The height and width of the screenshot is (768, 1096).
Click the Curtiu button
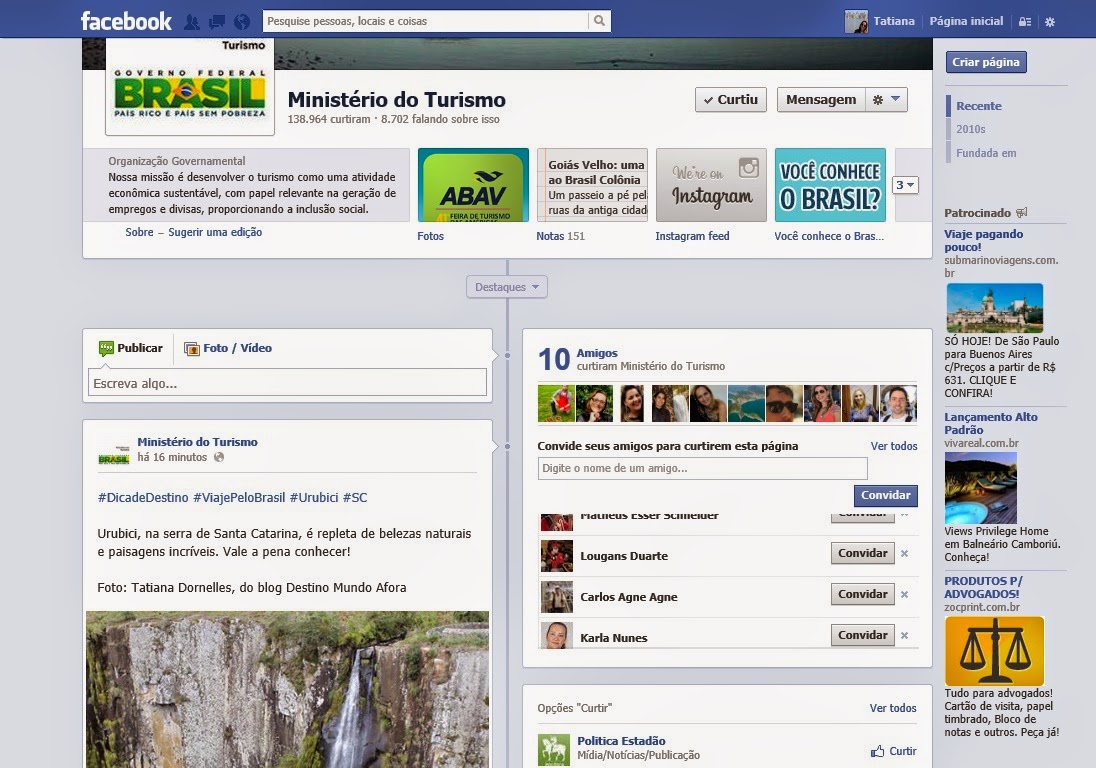pyautogui.click(x=730, y=100)
